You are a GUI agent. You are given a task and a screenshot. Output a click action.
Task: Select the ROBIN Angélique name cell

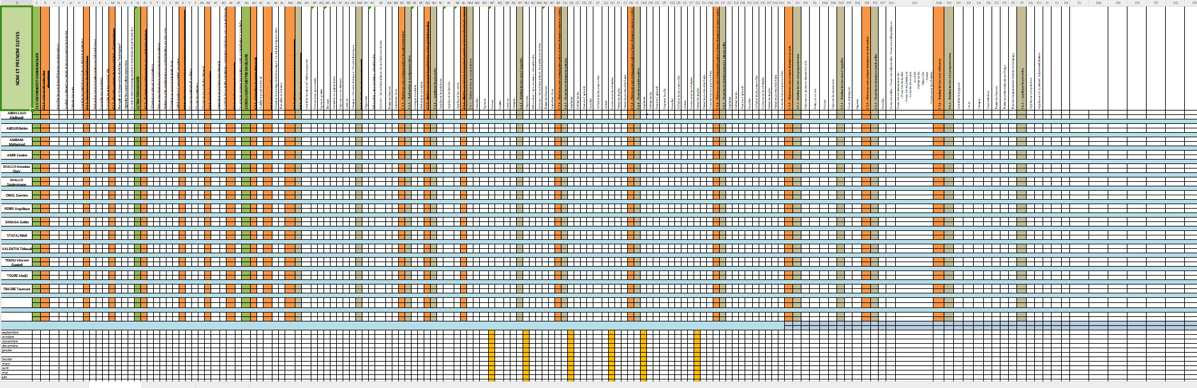[16, 209]
